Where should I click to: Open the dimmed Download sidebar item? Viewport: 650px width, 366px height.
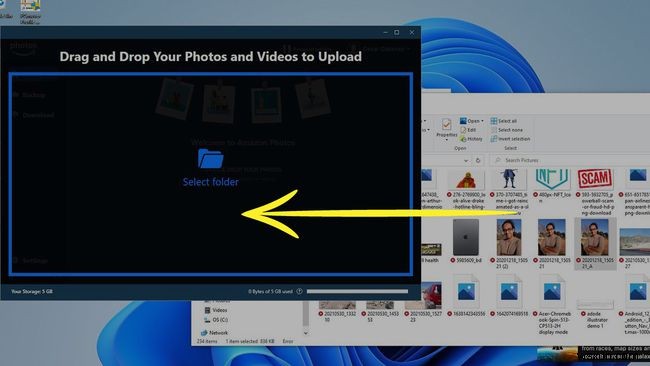pos(33,115)
